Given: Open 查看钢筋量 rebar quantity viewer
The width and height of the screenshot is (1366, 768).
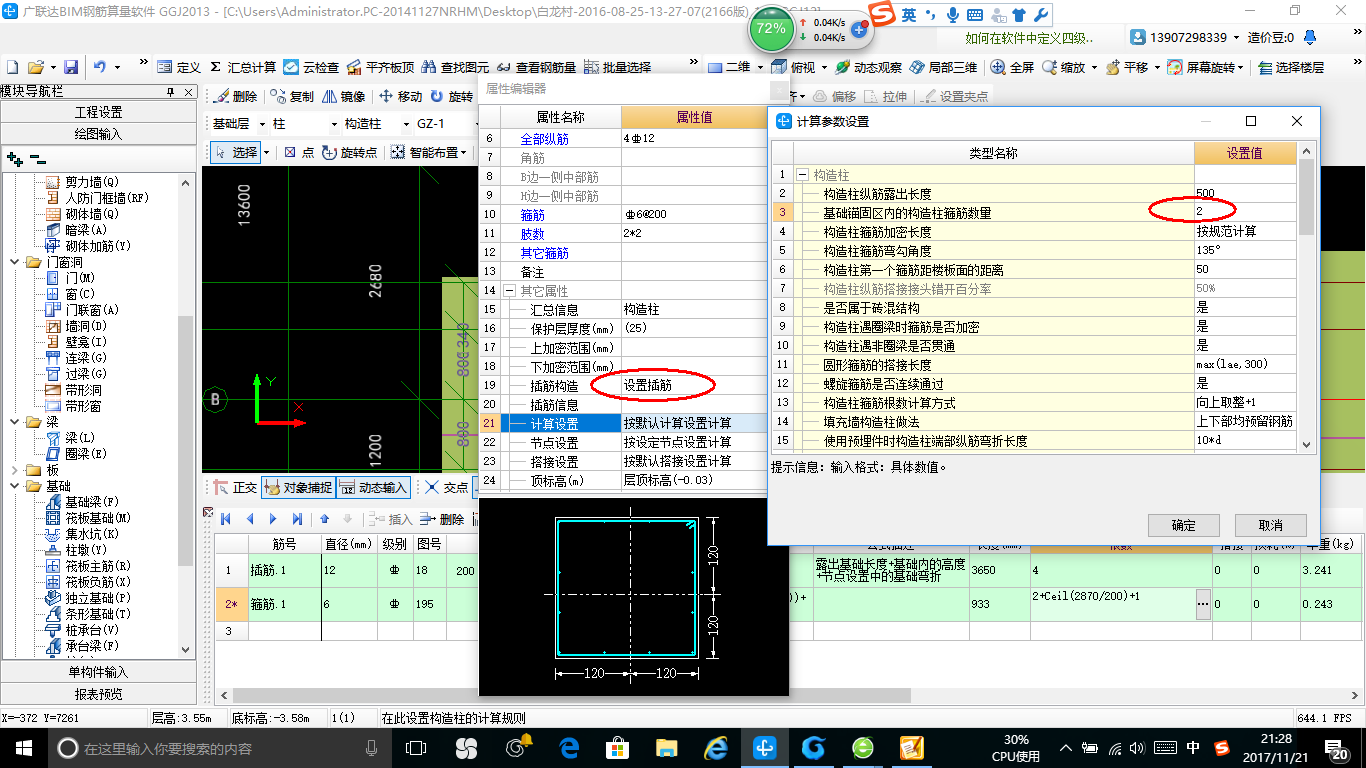Looking at the screenshot, I should (537, 67).
